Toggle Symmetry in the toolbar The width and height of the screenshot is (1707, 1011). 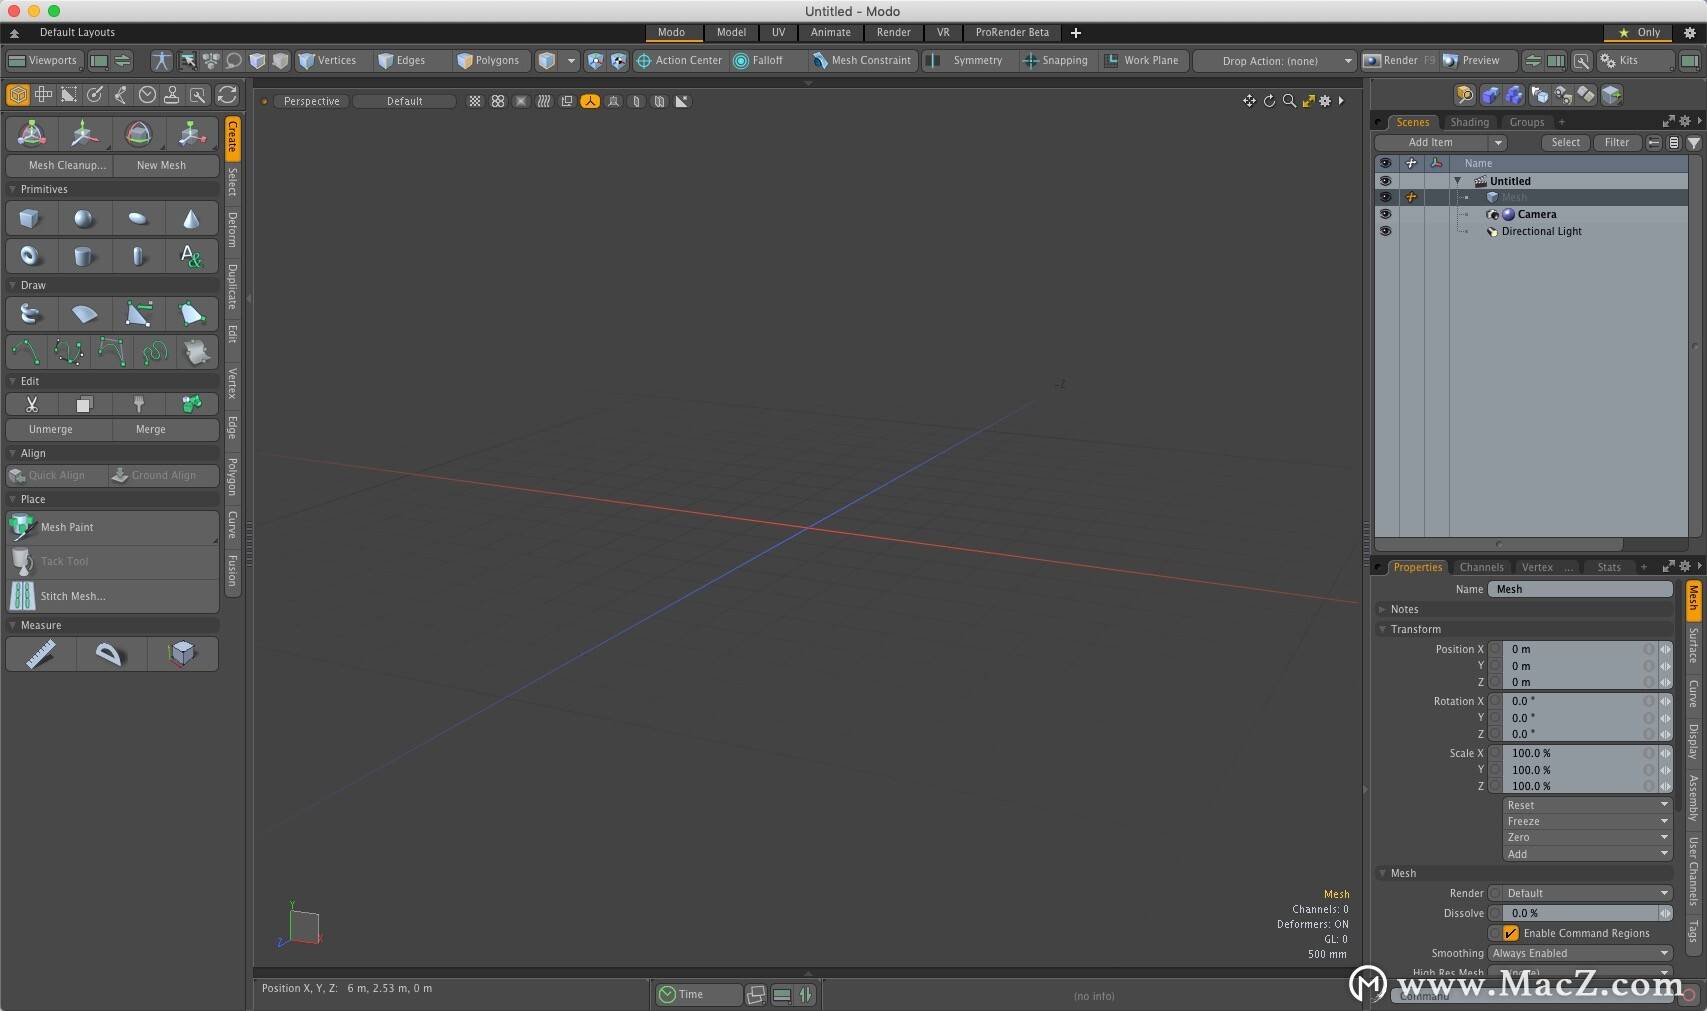[965, 60]
